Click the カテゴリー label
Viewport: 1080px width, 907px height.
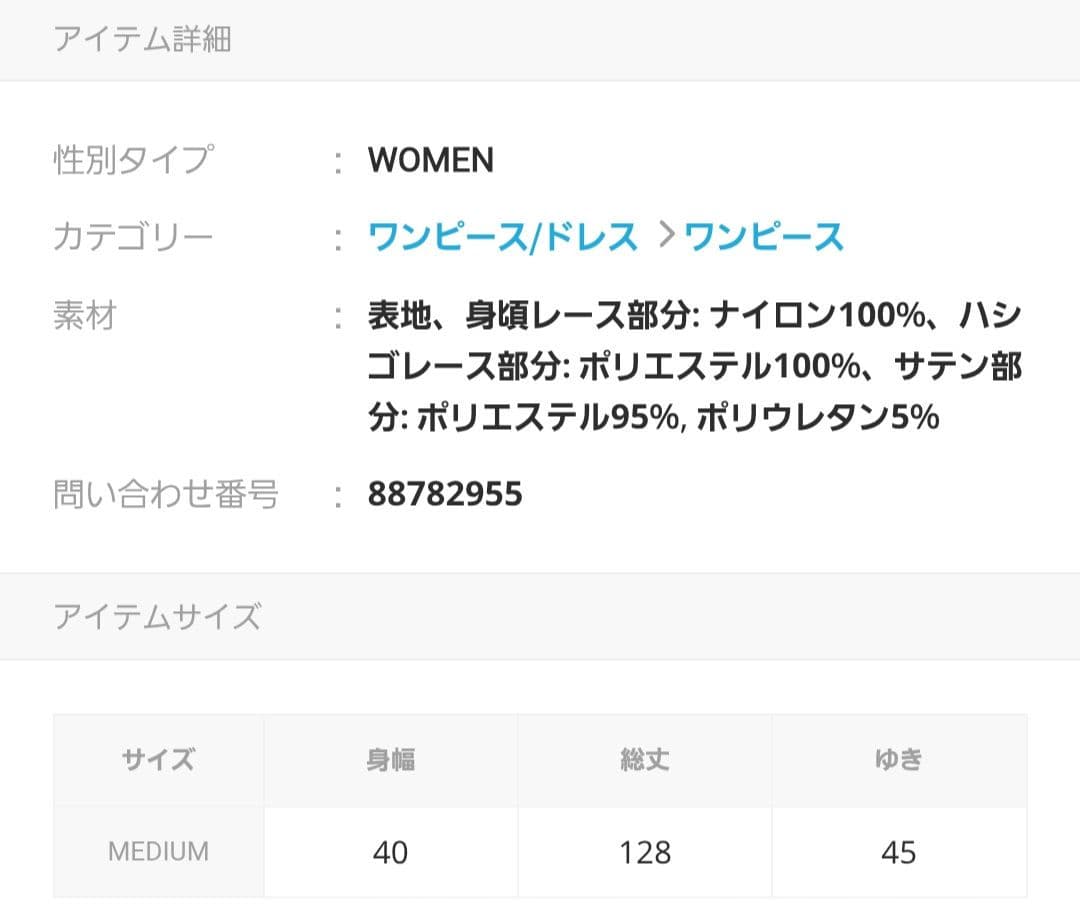pos(133,238)
